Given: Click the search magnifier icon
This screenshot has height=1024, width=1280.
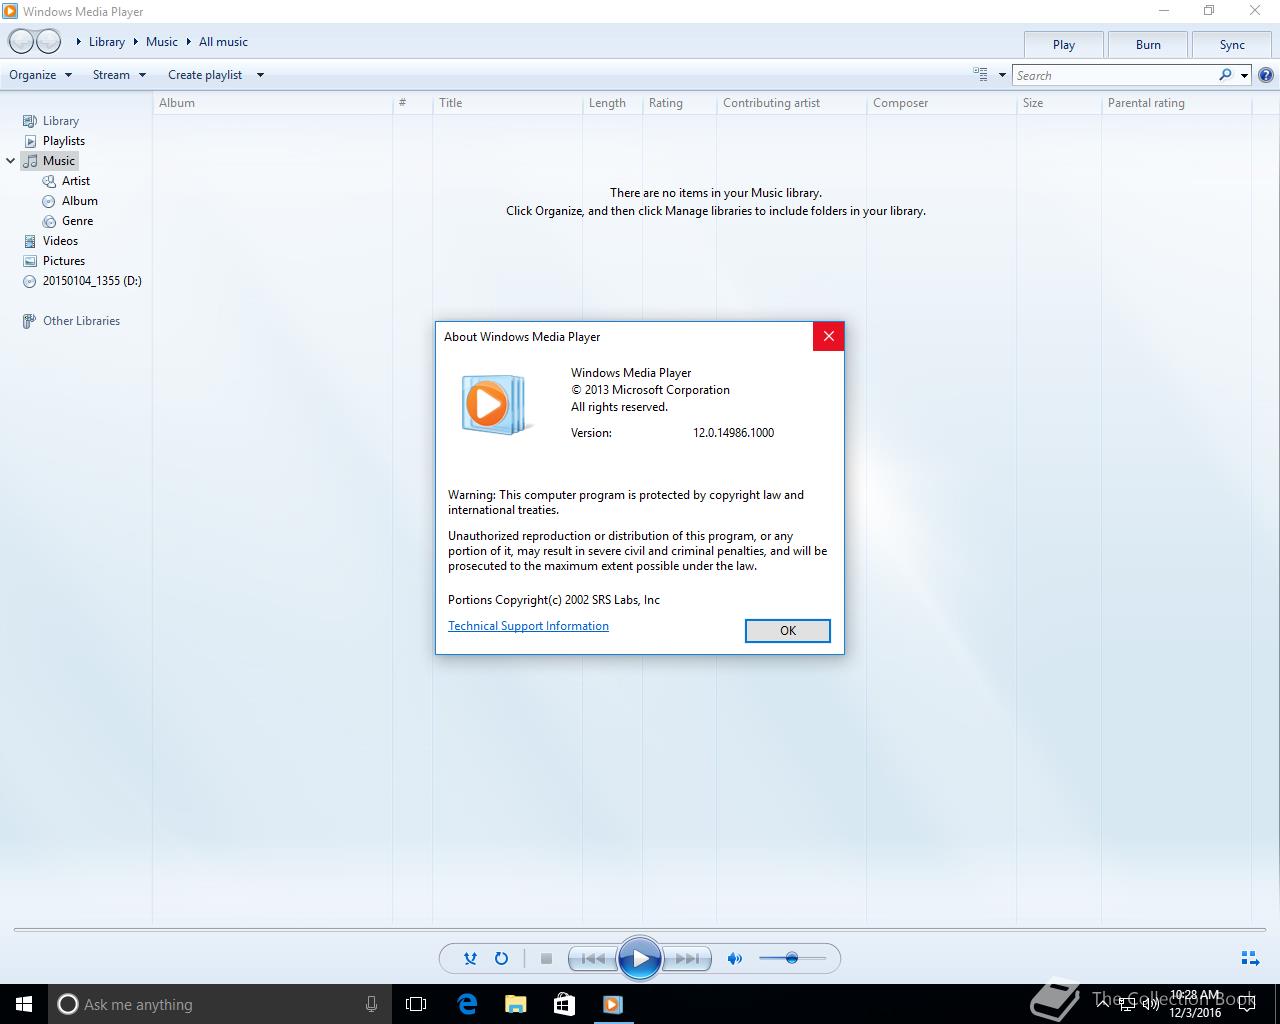Looking at the screenshot, I should coord(1225,75).
